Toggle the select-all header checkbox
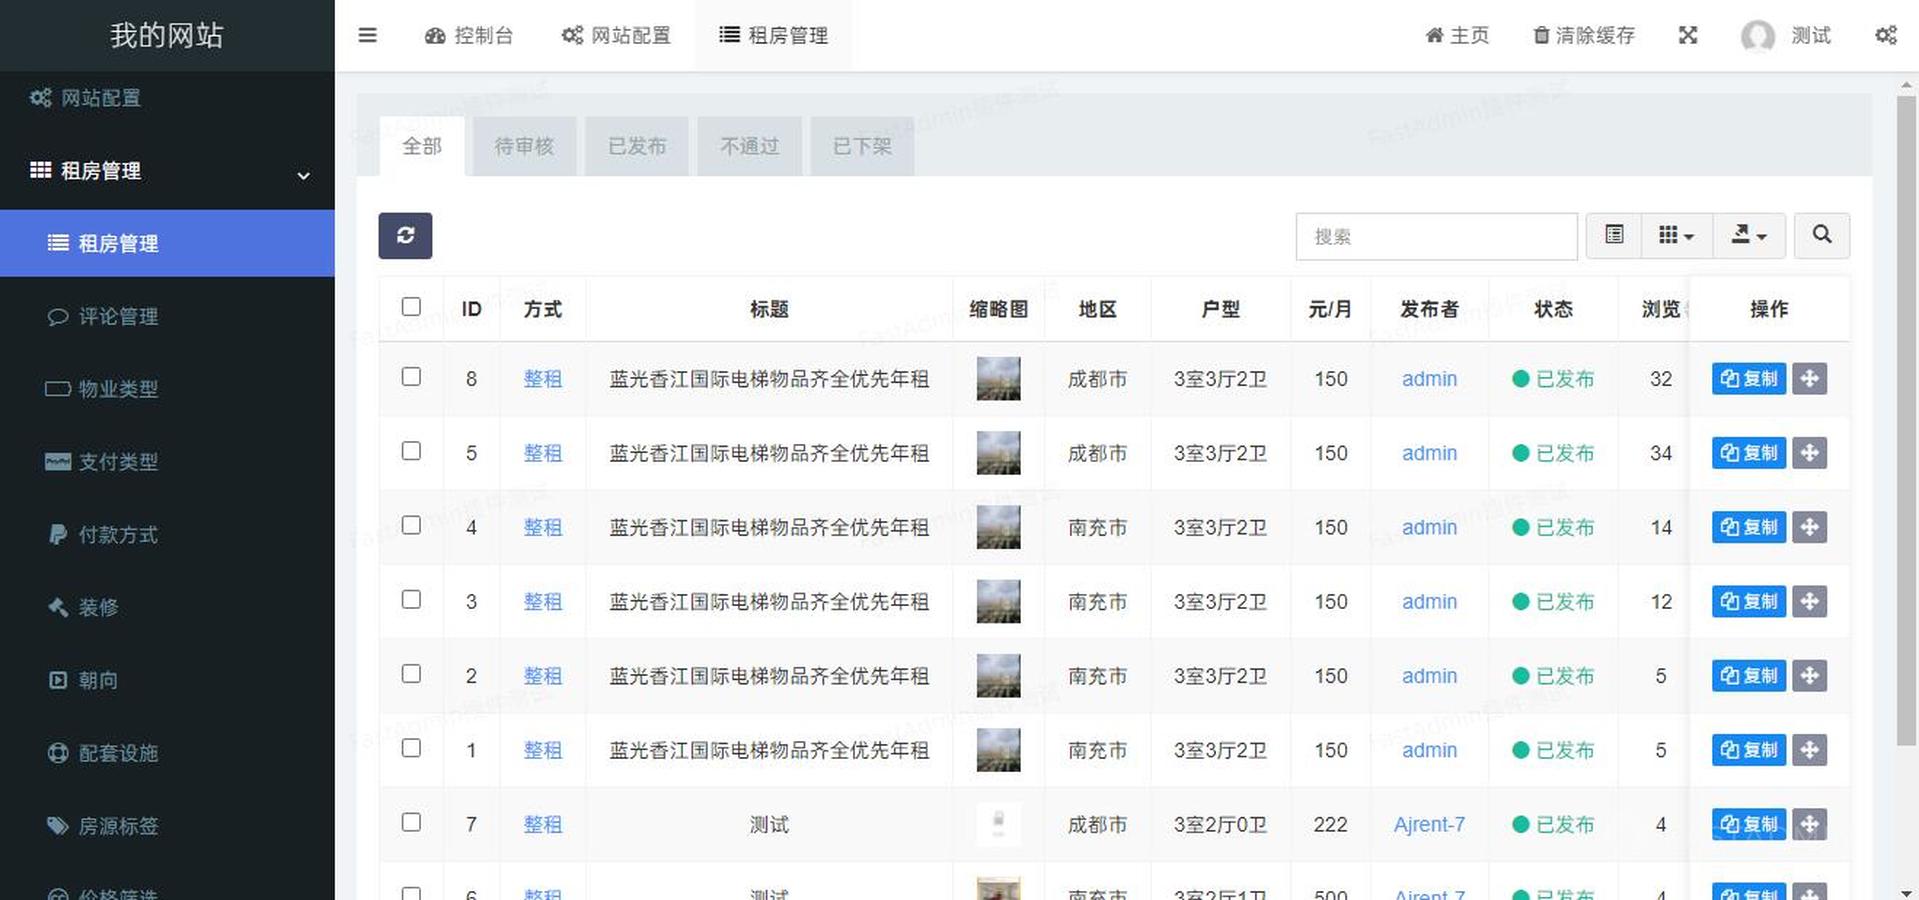Image resolution: width=1919 pixels, height=900 pixels. point(411,307)
